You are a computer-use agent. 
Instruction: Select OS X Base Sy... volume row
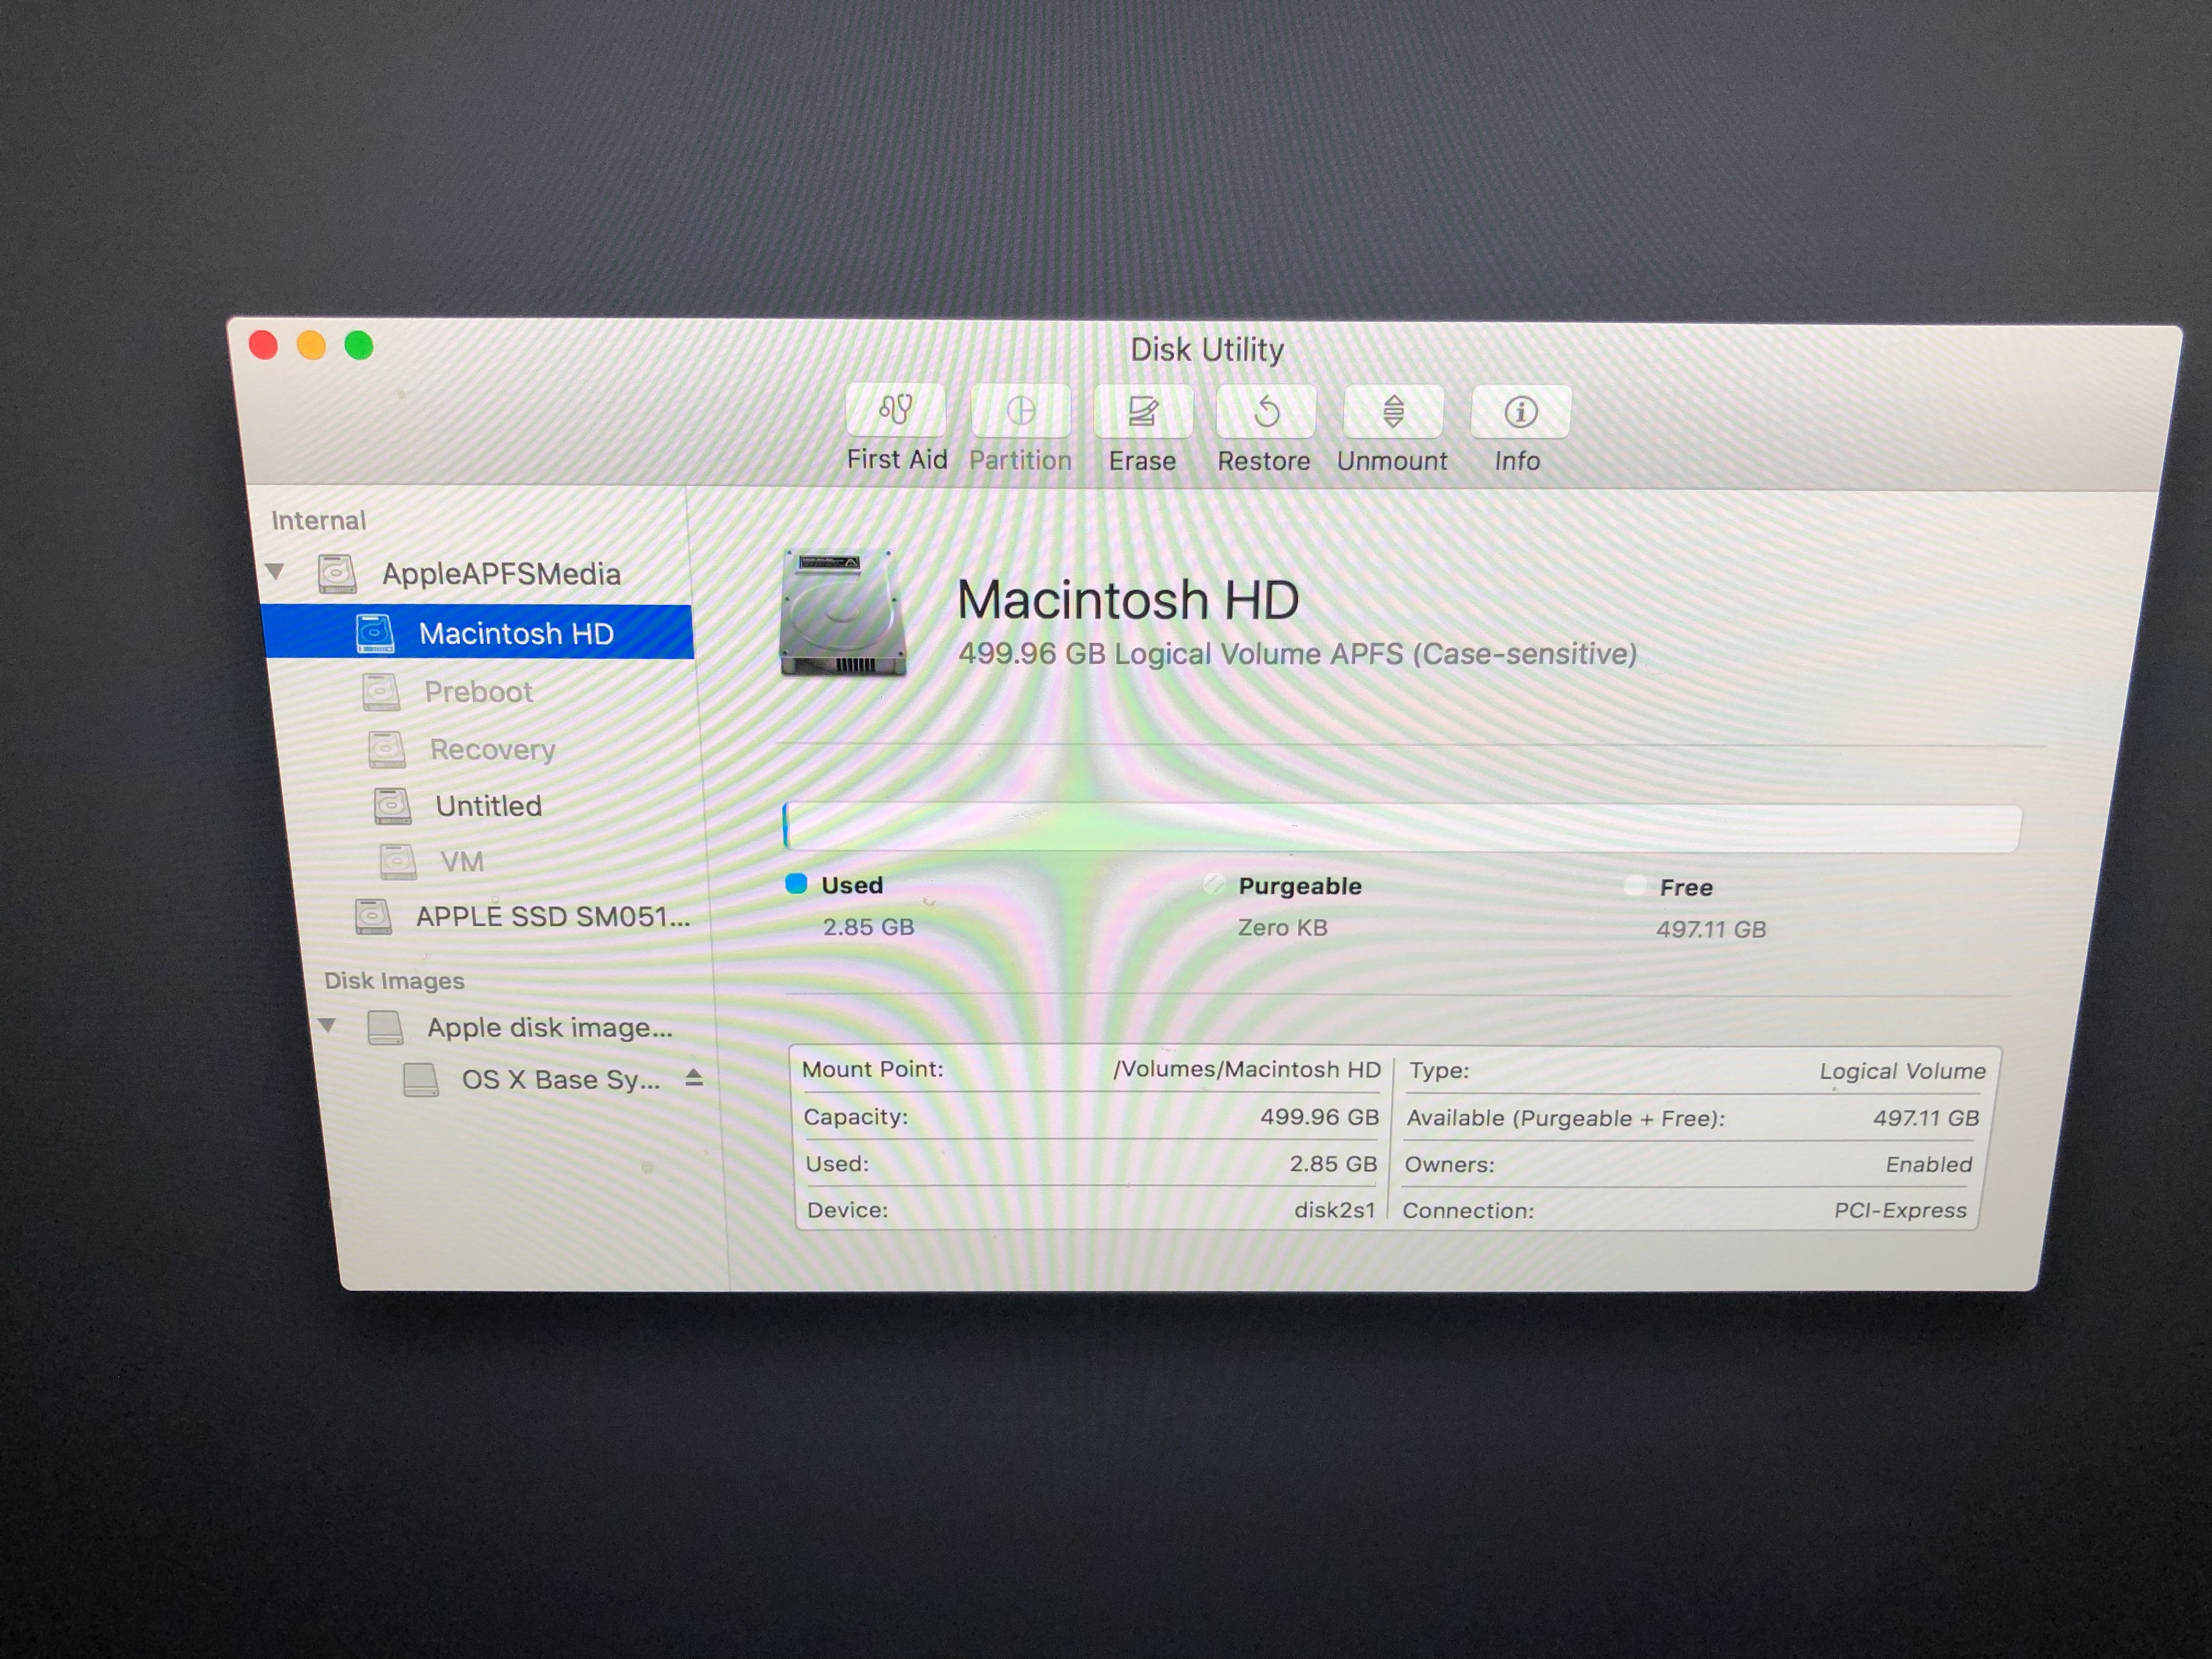point(514,1080)
